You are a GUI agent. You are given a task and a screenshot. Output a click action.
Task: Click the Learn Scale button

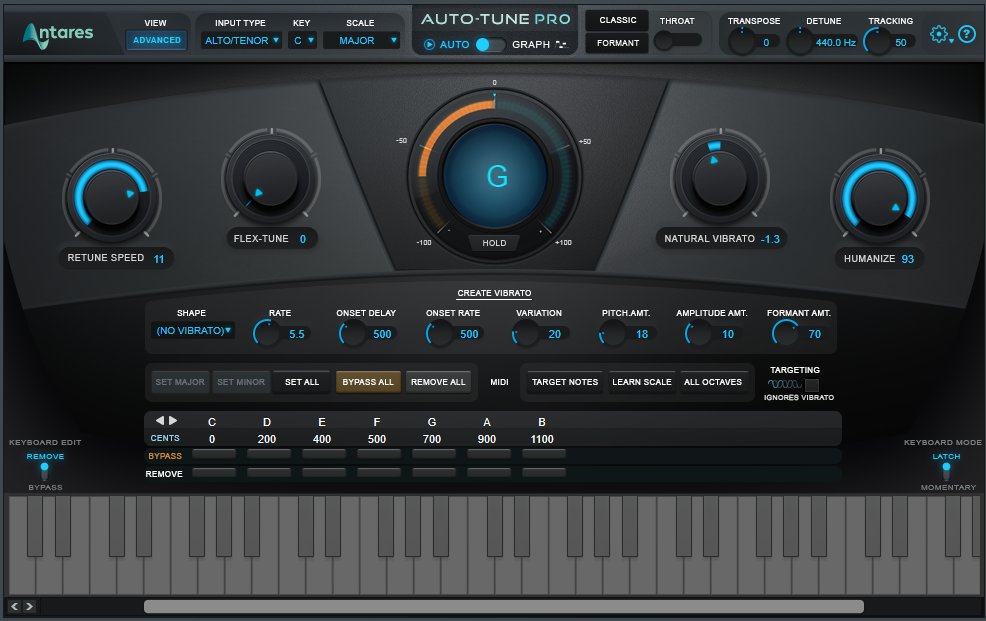[x=641, y=382]
